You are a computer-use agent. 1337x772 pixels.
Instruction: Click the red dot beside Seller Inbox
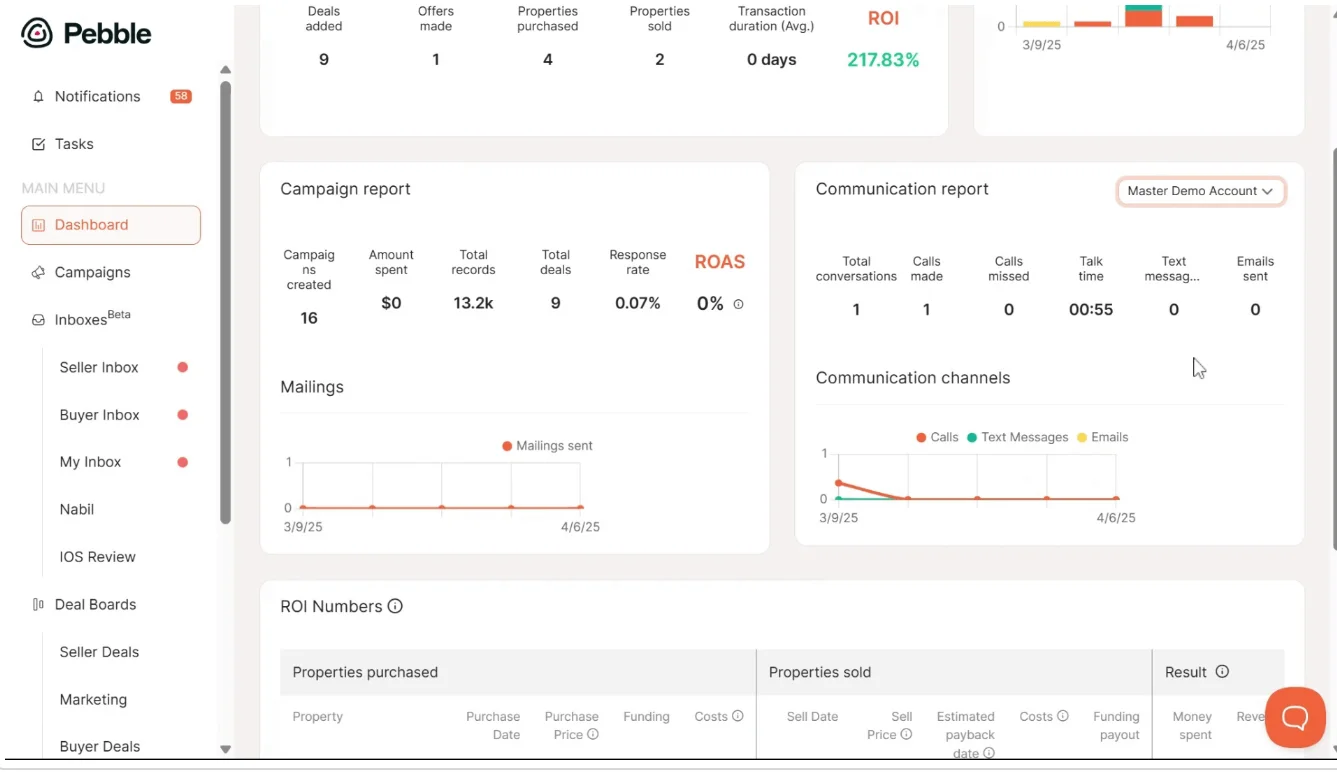coord(183,367)
